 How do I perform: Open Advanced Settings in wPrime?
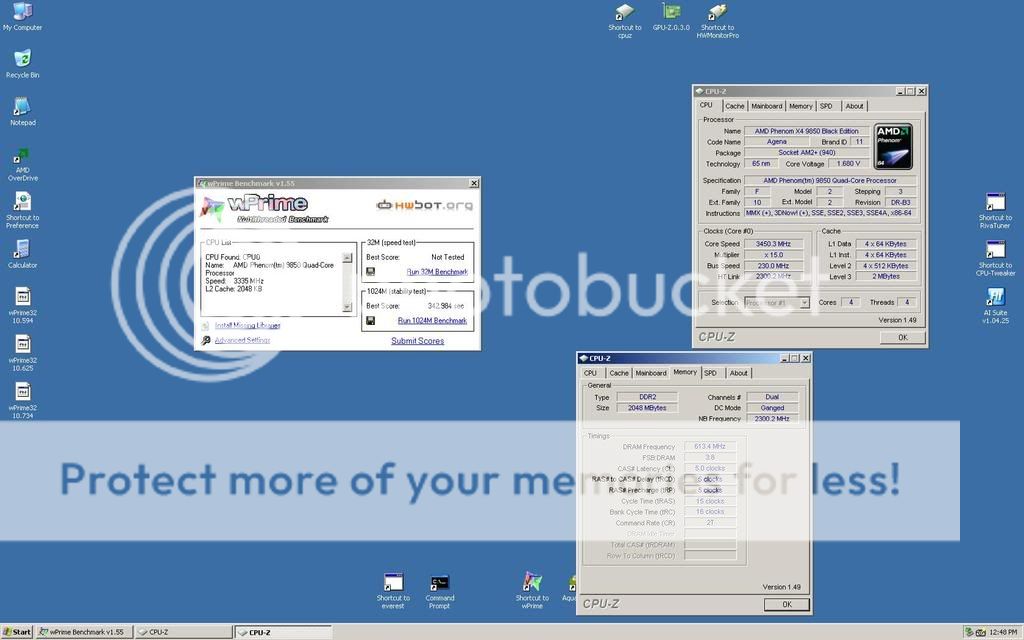[242, 340]
